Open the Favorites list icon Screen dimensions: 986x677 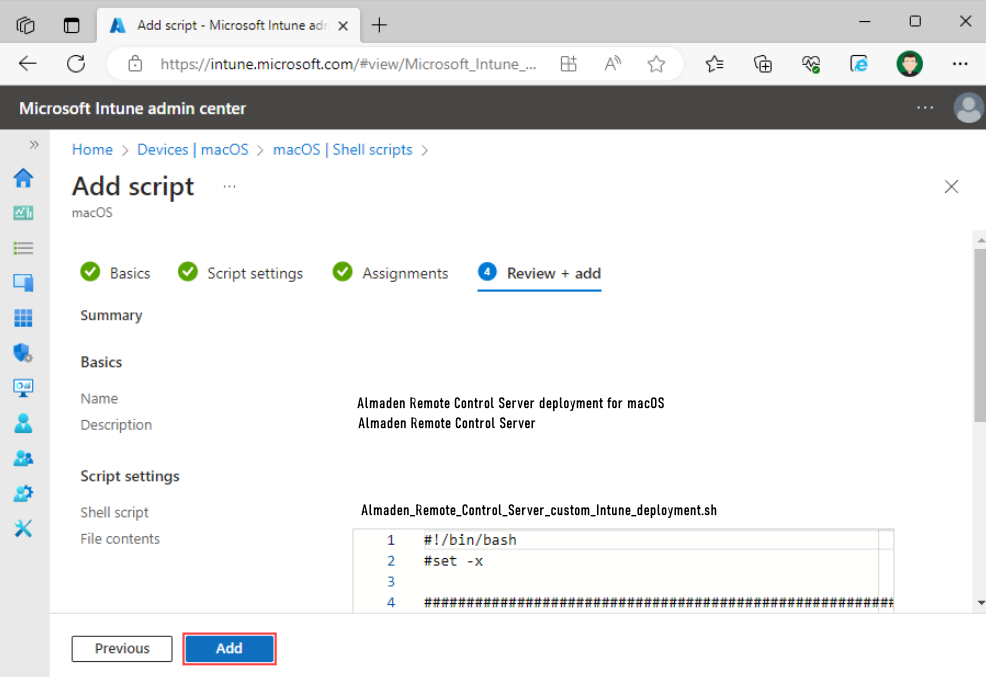(714, 63)
